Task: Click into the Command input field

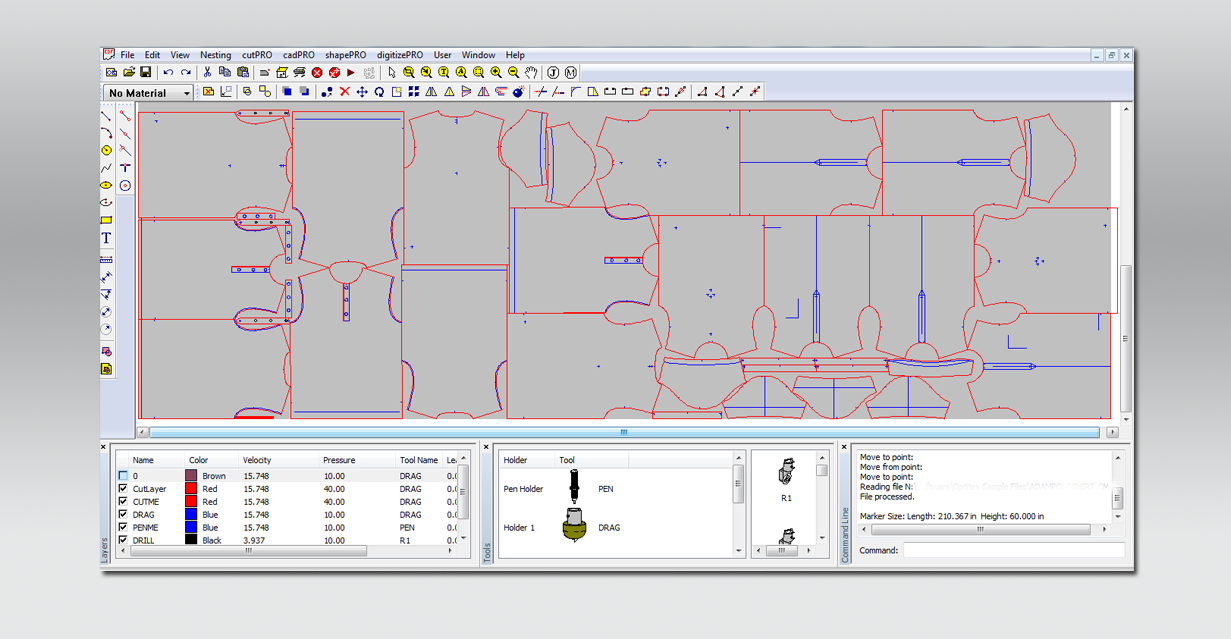Action: 1013,550
